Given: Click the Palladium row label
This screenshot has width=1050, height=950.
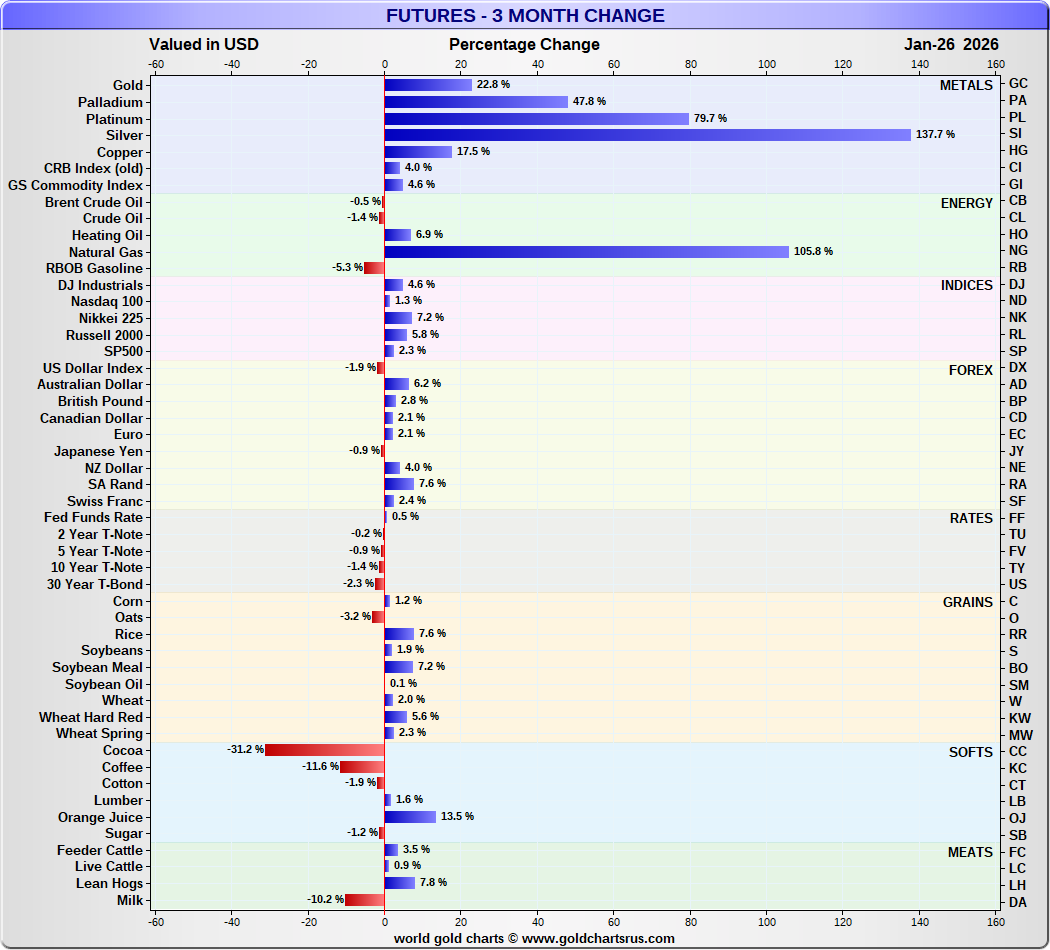Looking at the screenshot, I should (x=110, y=102).
